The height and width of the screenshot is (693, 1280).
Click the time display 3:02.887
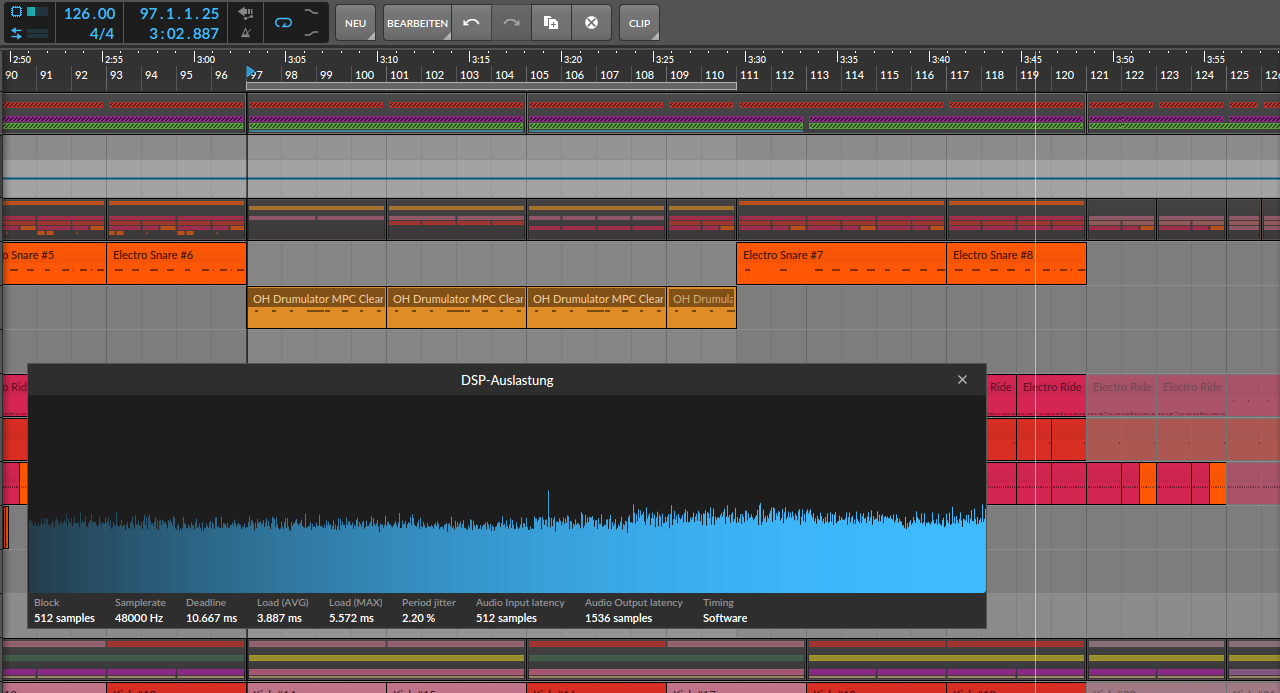pos(183,33)
